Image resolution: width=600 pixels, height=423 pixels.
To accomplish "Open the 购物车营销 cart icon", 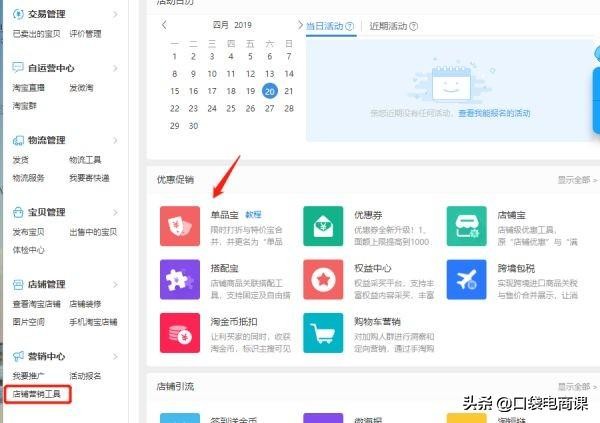I will [x=323, y=333].
